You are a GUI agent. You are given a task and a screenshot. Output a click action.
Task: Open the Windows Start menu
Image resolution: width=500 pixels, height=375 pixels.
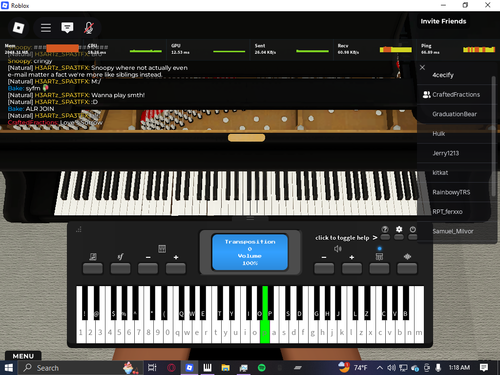(x=9, y=368)
